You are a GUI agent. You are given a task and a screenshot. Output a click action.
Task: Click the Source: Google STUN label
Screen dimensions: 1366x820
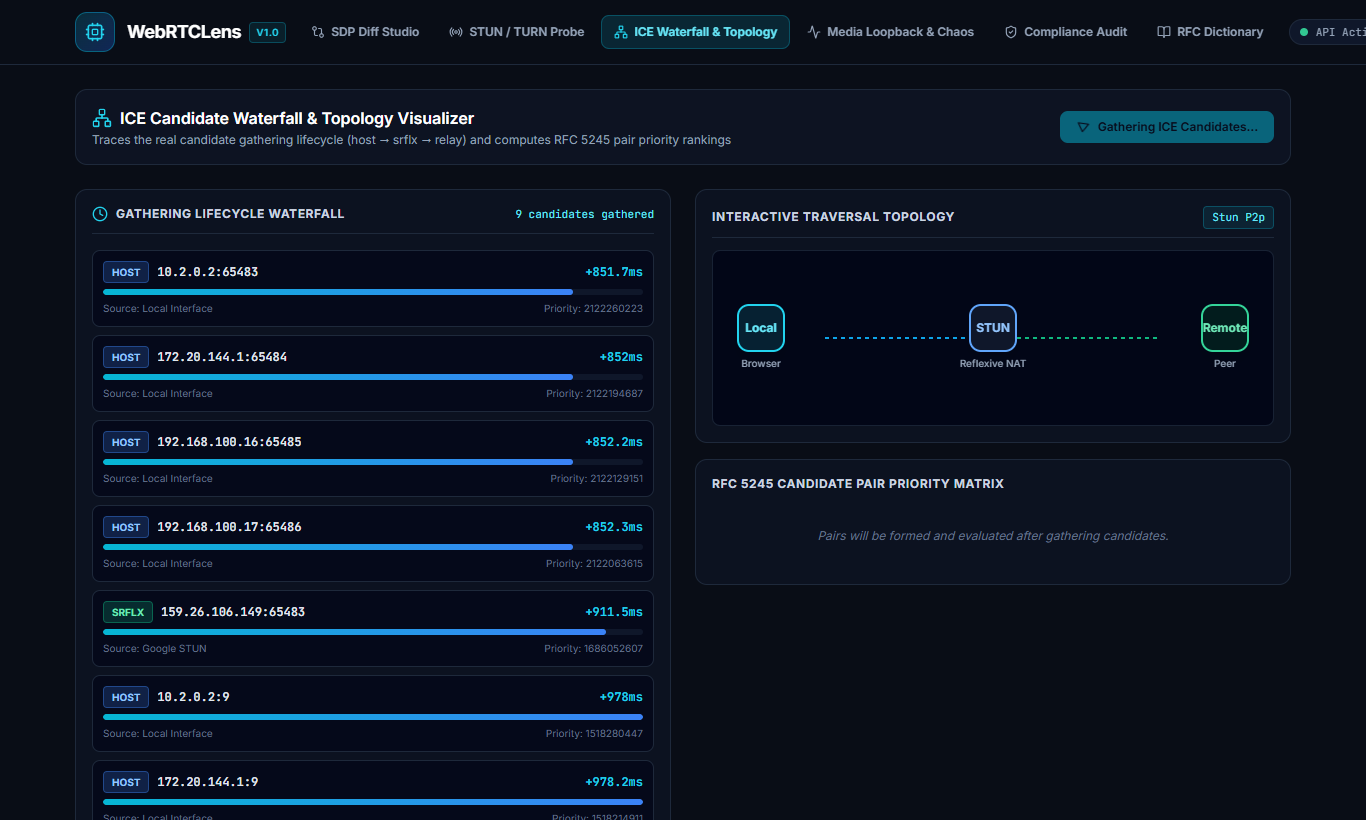(x=155, y=649)
